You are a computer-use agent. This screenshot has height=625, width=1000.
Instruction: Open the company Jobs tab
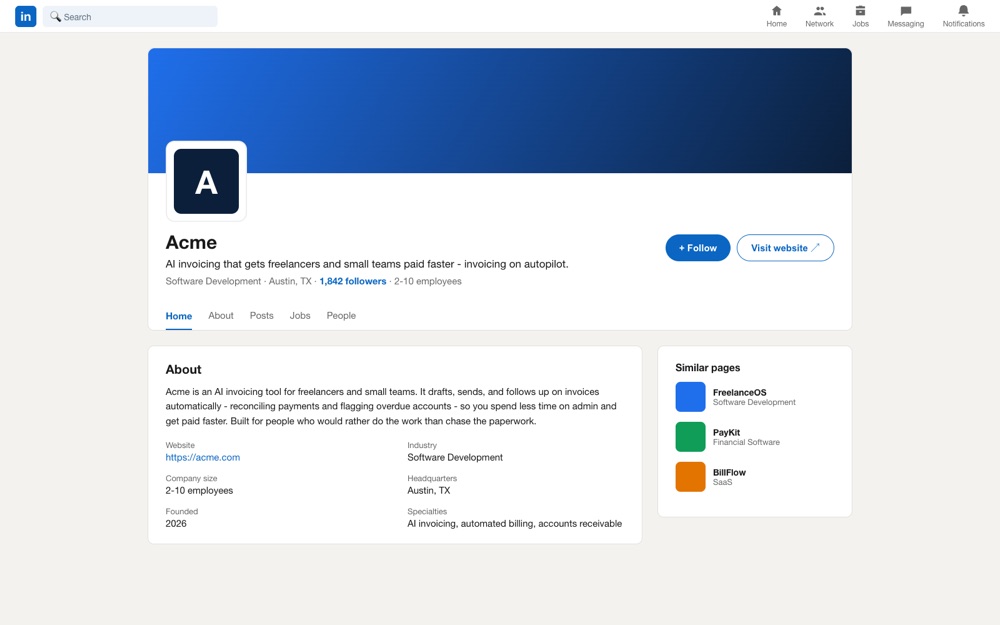click(x=300, y=316)
